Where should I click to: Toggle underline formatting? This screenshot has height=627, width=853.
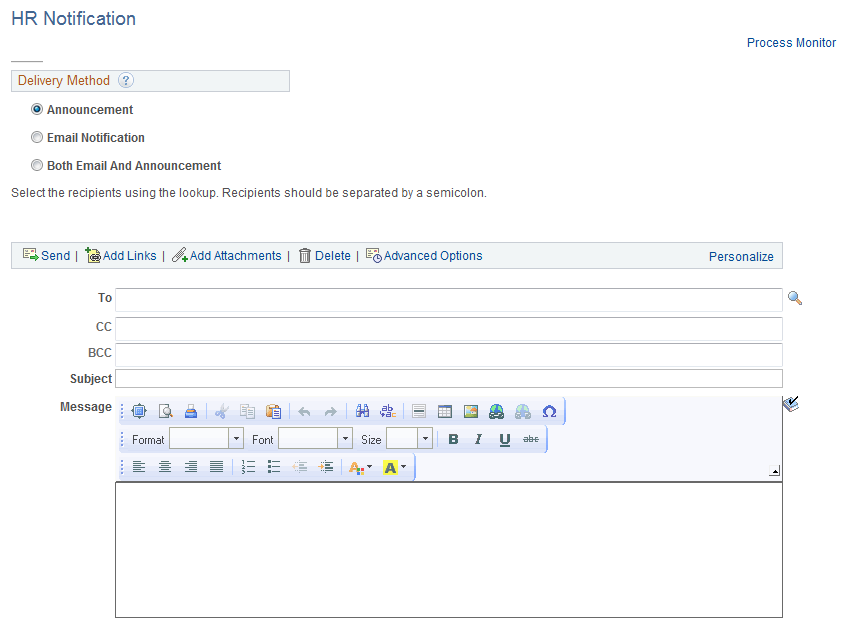pyautogui.click(x=505, y=439)
